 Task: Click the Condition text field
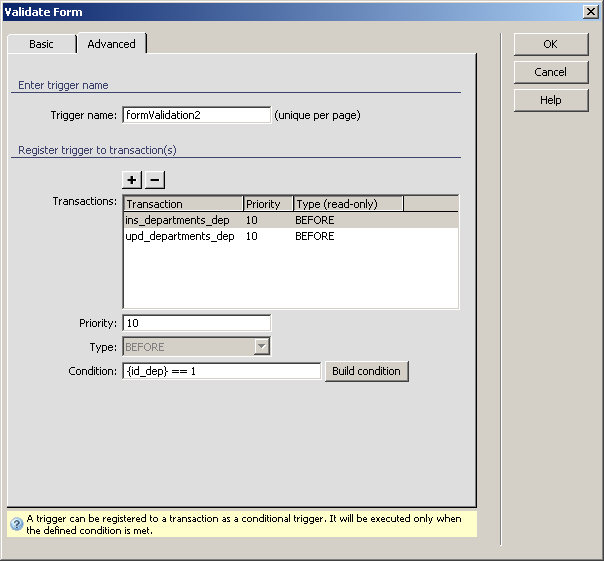(x=221, y=371)
